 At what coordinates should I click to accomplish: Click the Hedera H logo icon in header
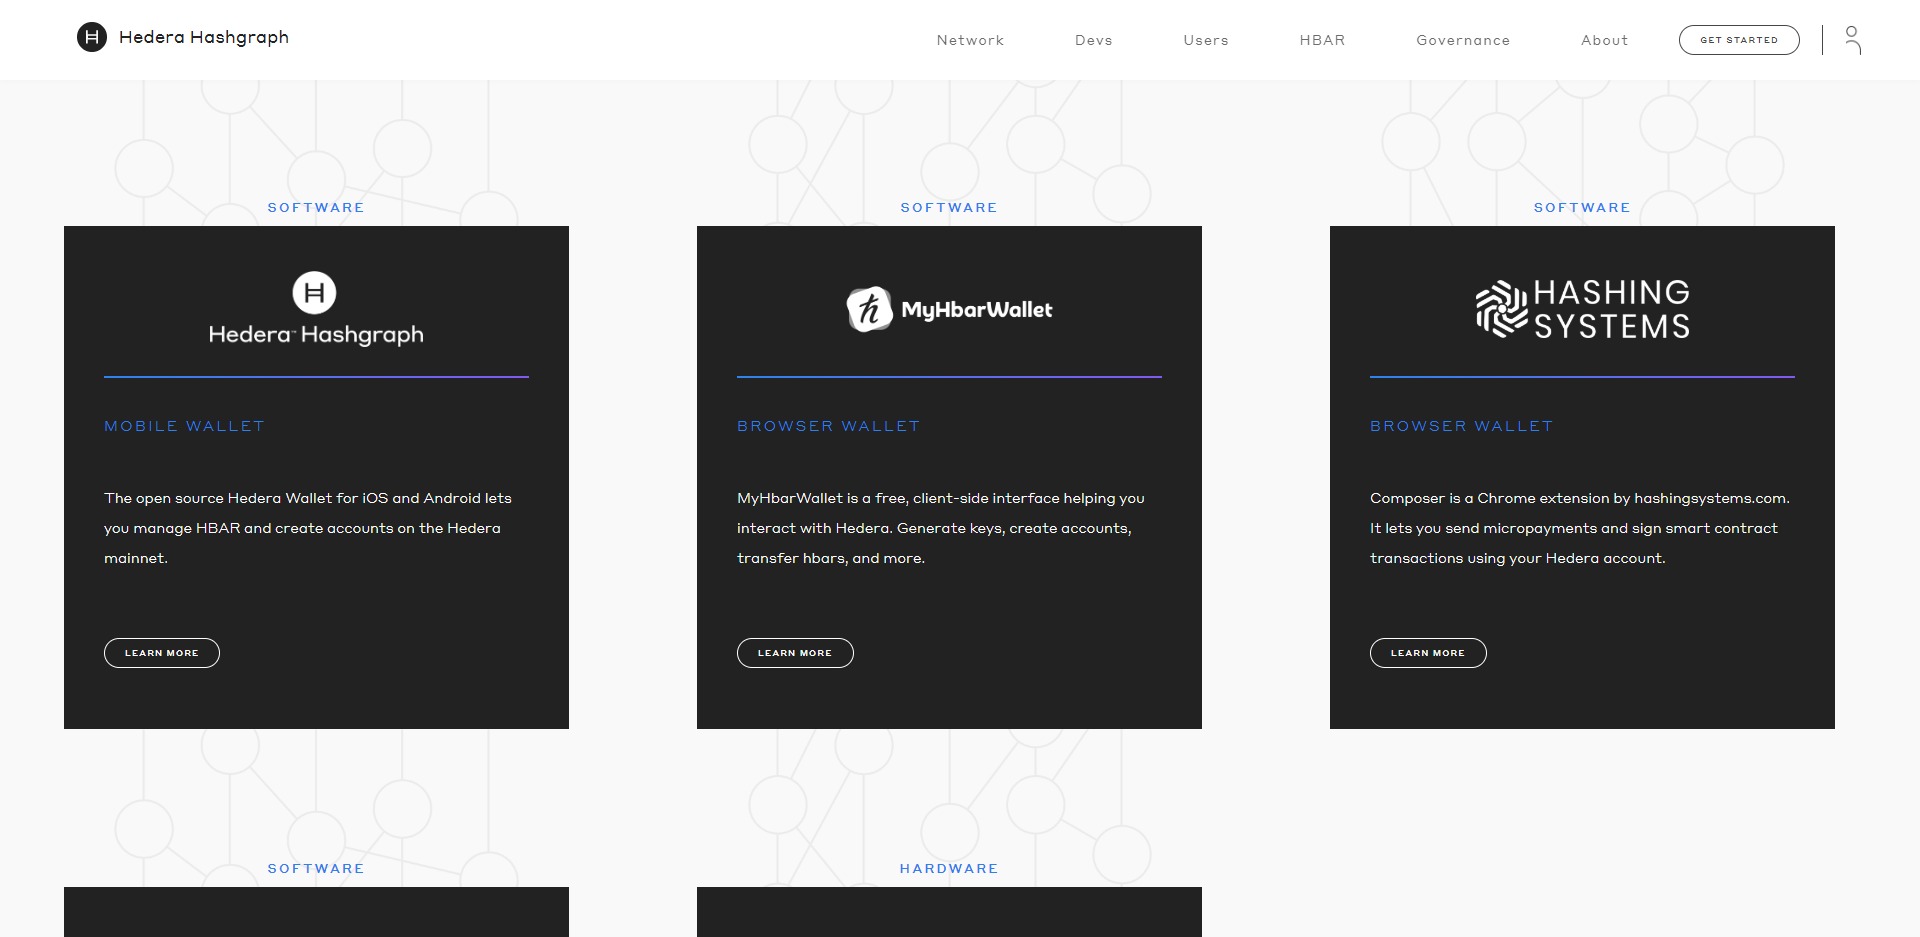[x=92, y=38]
